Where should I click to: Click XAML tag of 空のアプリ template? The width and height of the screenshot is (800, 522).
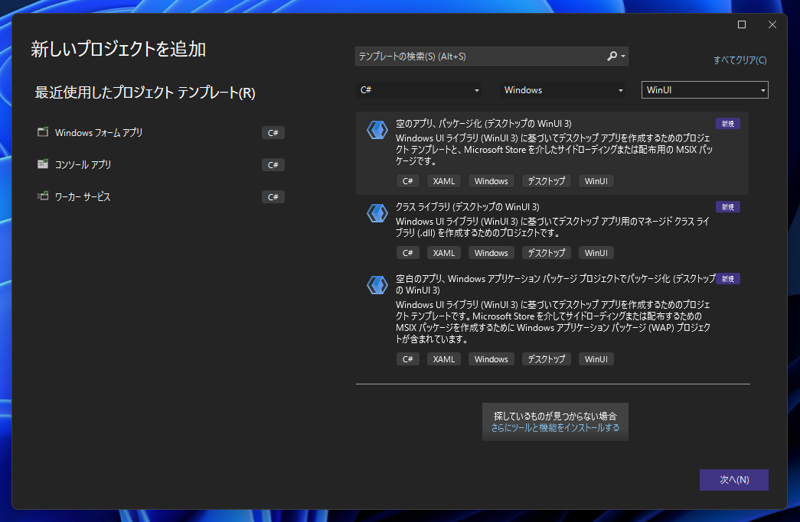click(x=443, y=181)
